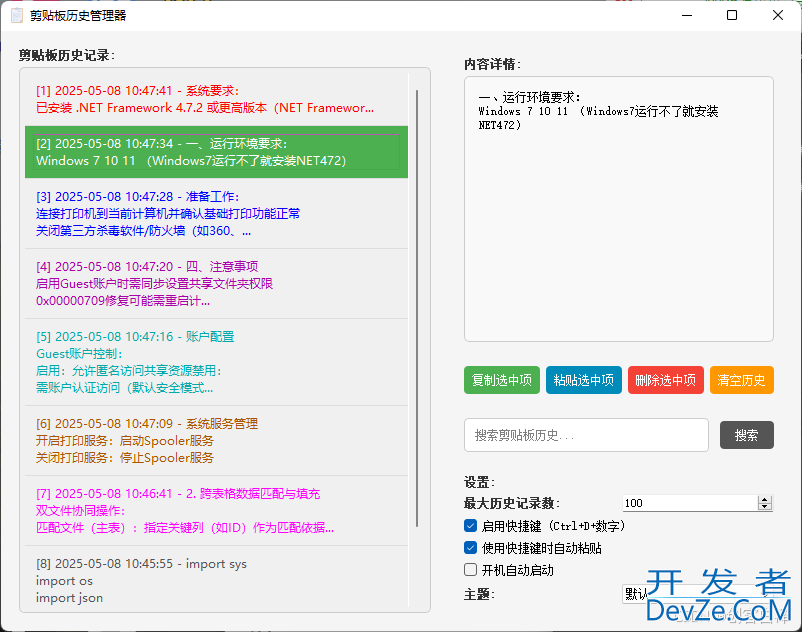Enable 开机自动启动 checkbox
Image resolution: width=802 pixels, height=632 pixels.
[471, 570]
